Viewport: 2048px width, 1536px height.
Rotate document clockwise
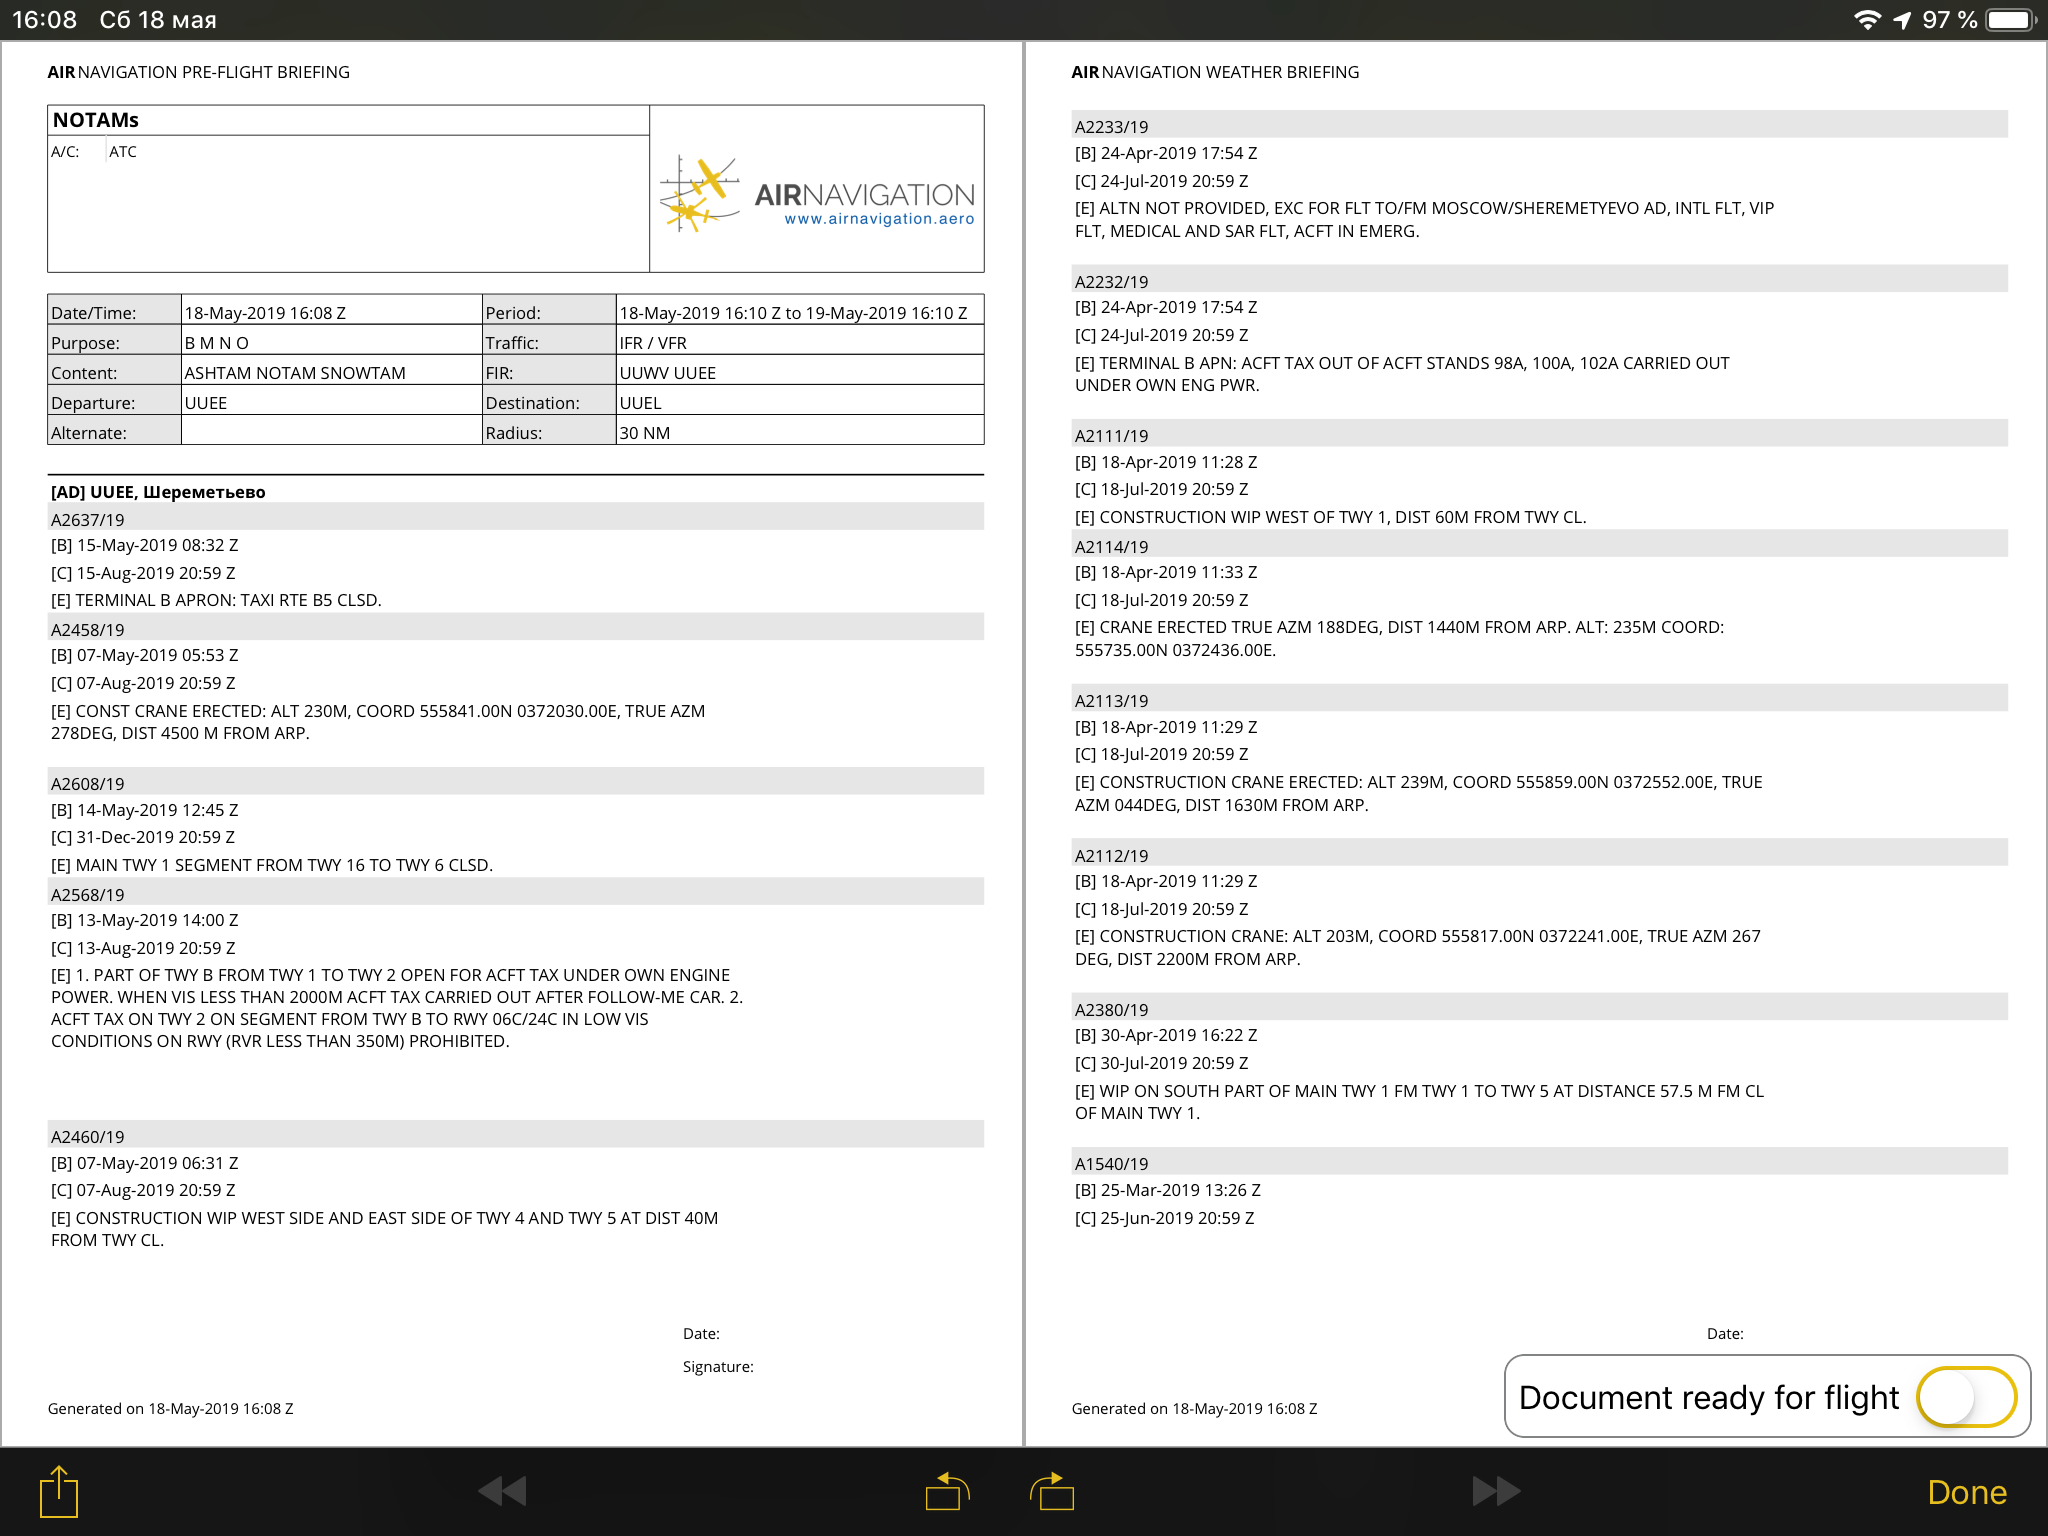coord(1052,1491)
